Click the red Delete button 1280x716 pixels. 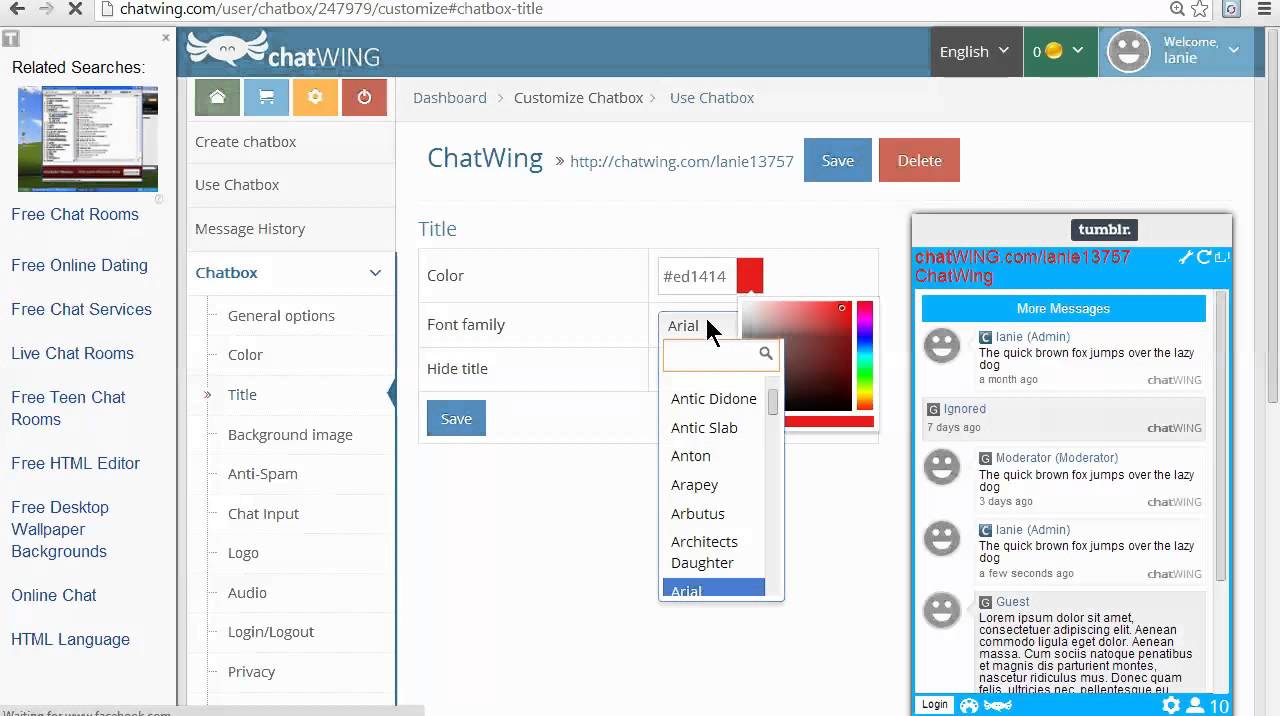919,160
